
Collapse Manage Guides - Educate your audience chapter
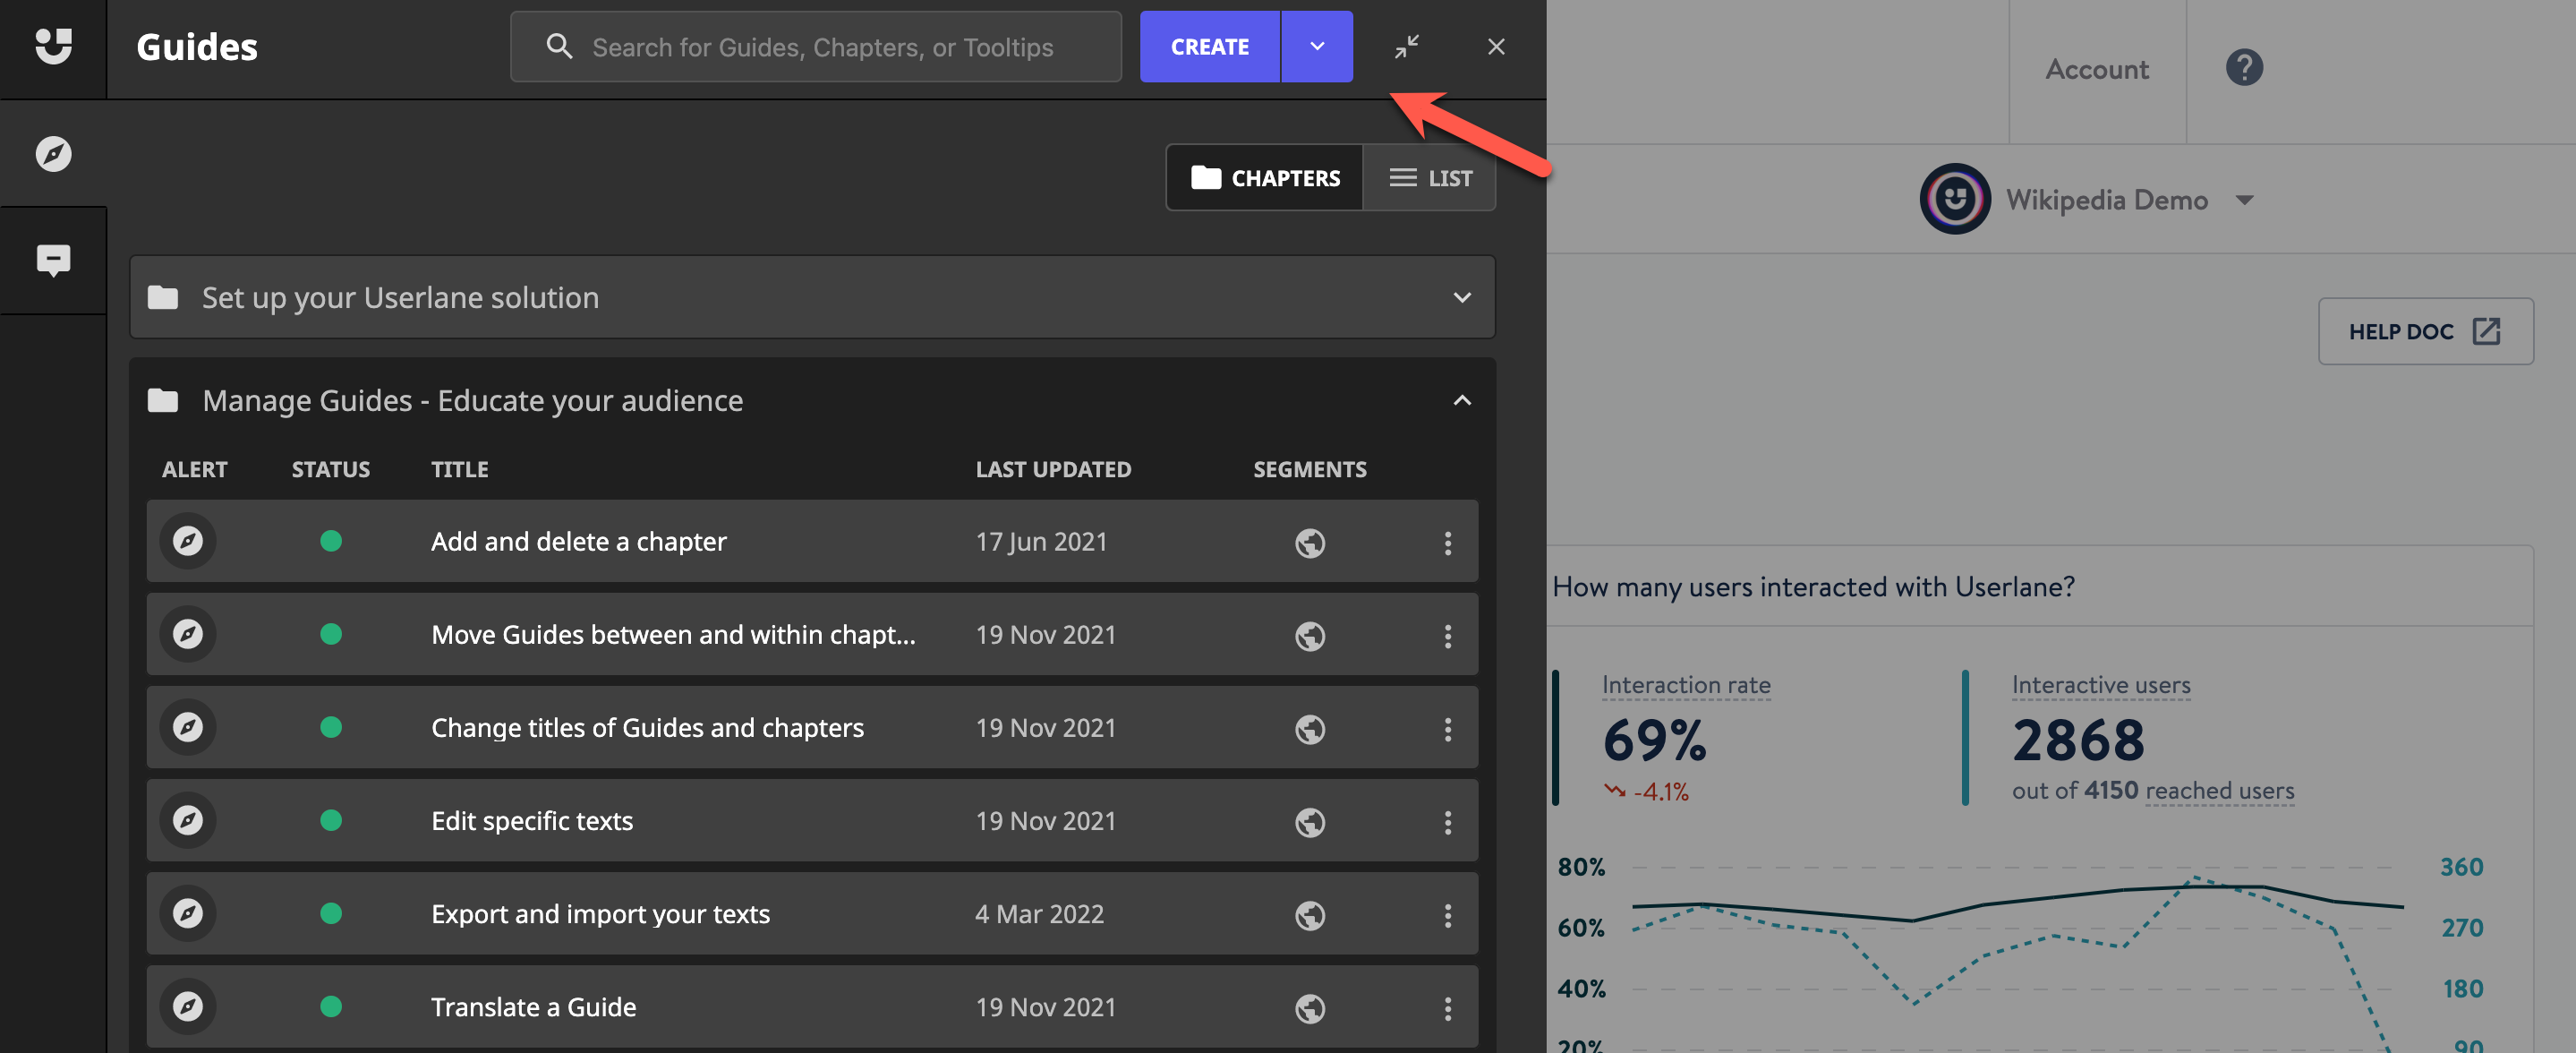1461,401
